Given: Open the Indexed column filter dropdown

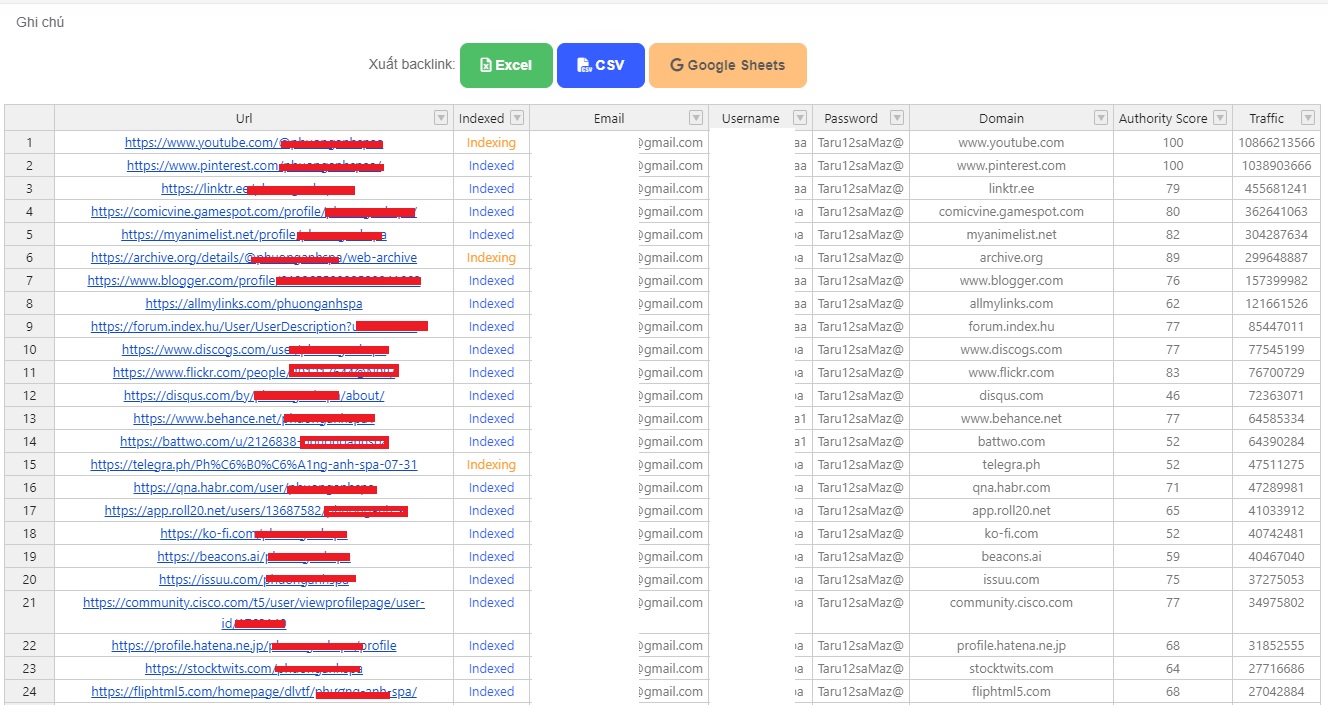Looking at the screenshot, I should pyautogui.click(x=517, y=118).
